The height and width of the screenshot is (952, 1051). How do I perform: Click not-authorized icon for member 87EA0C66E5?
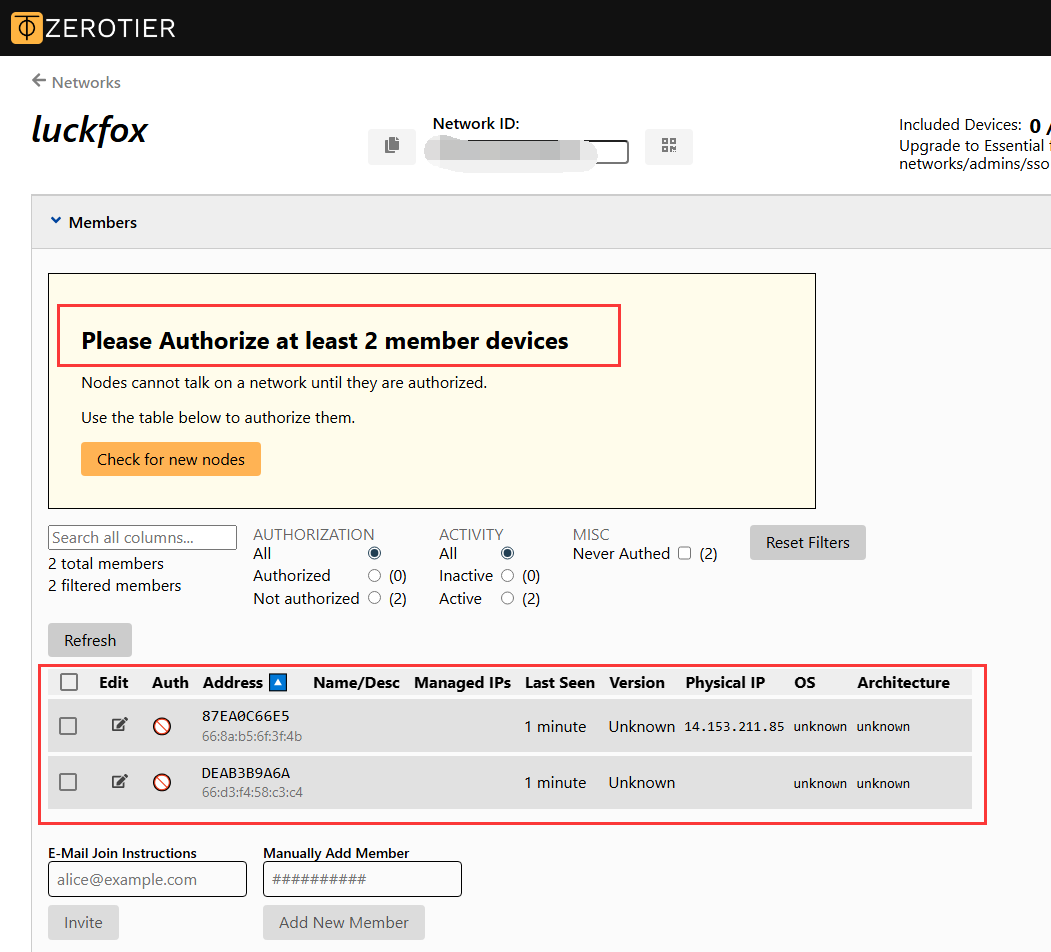(x=162, y=726)
